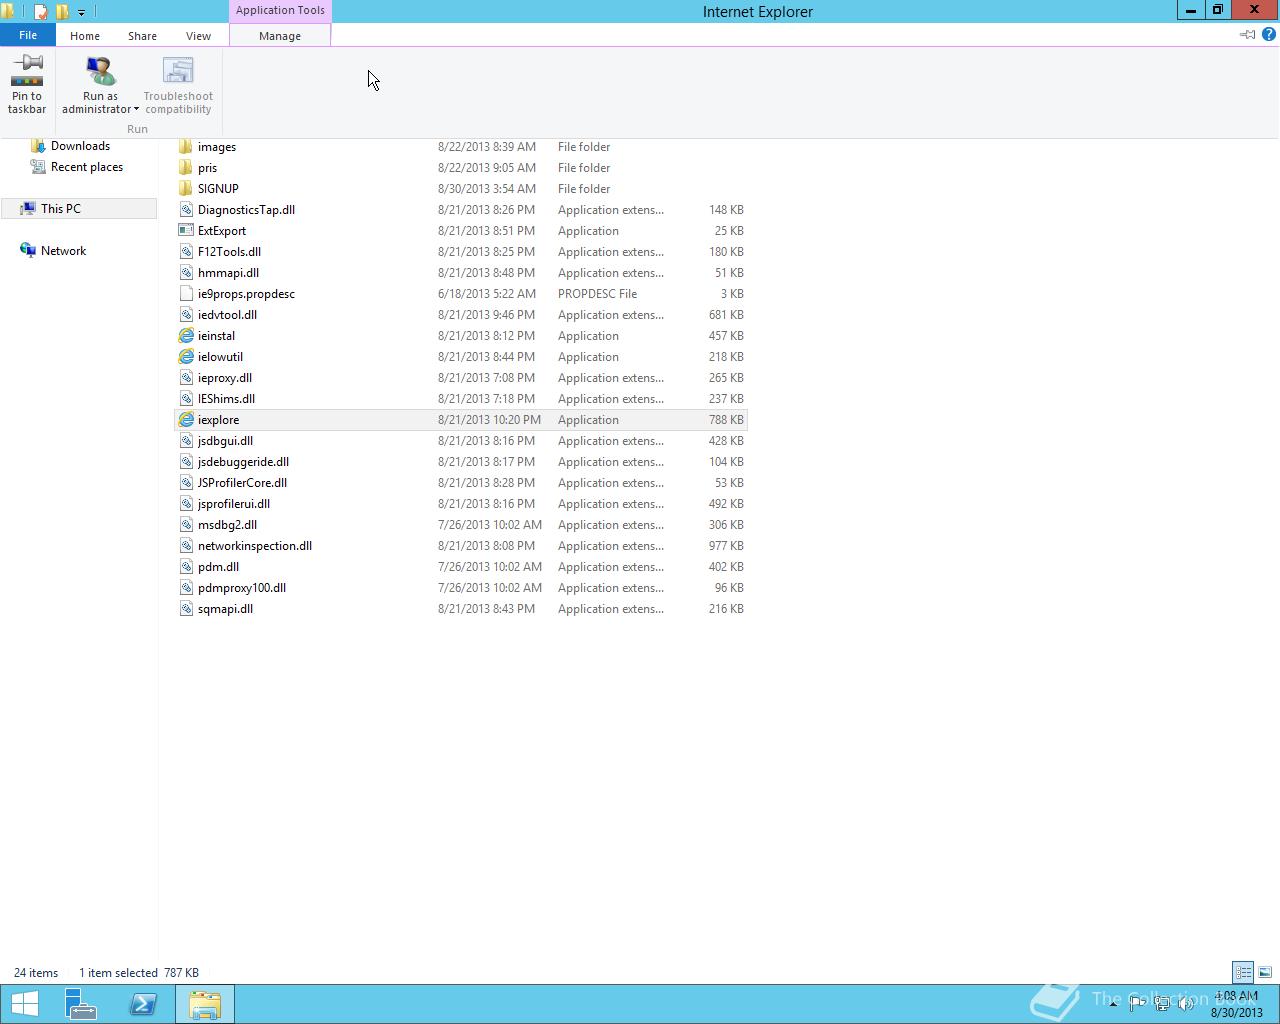
Task: Click the Pin to taskbar icon
Action: point(27,72)
